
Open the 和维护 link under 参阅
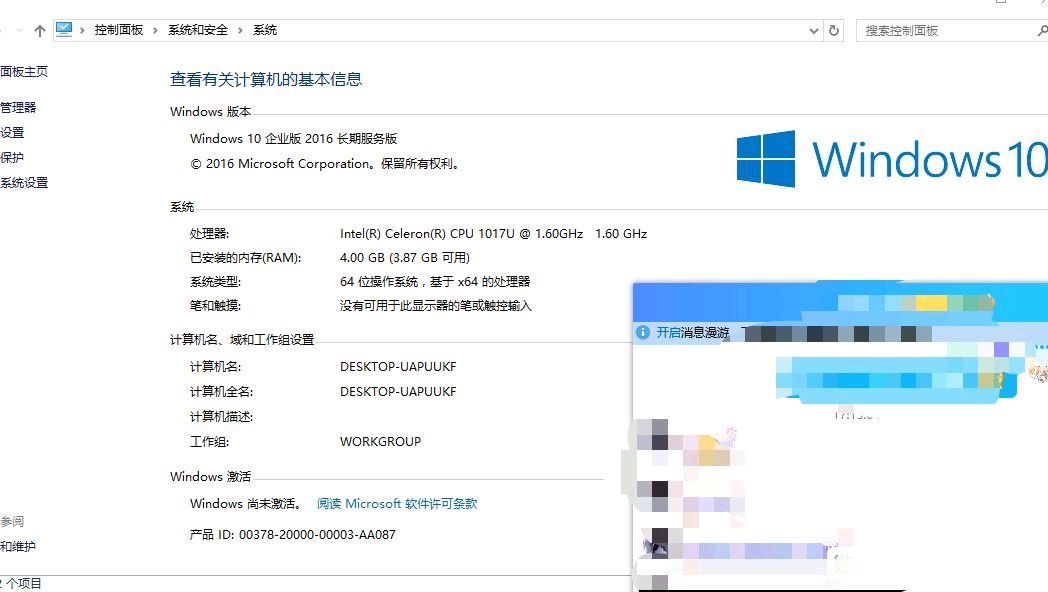pos(18,547)
